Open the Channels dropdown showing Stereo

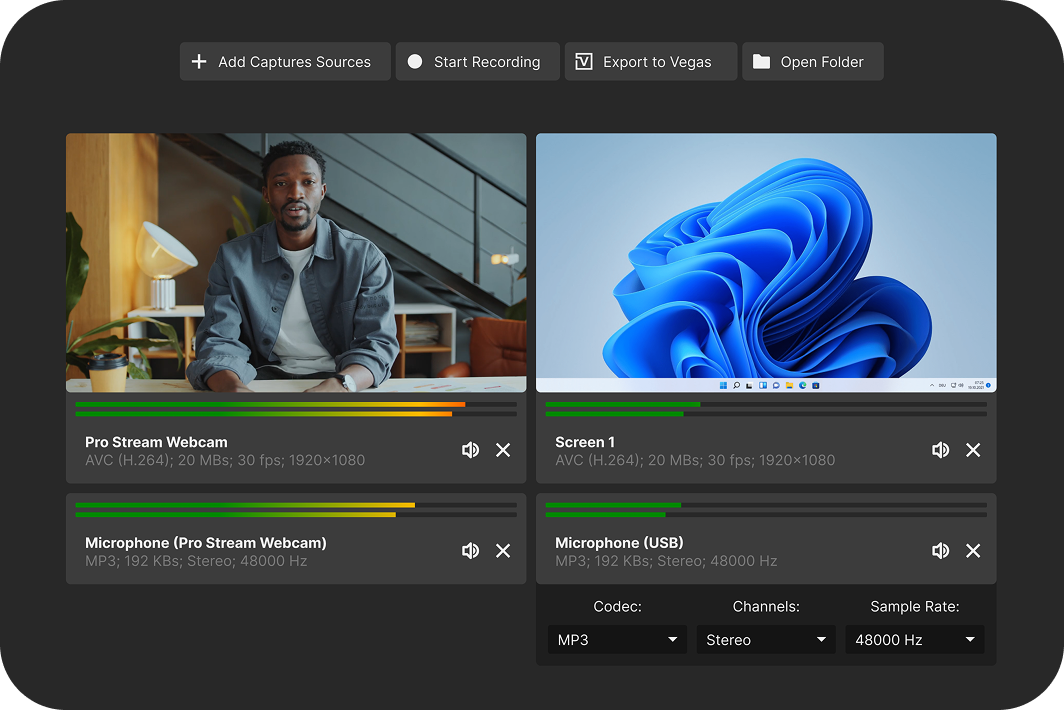click(766, 639)
